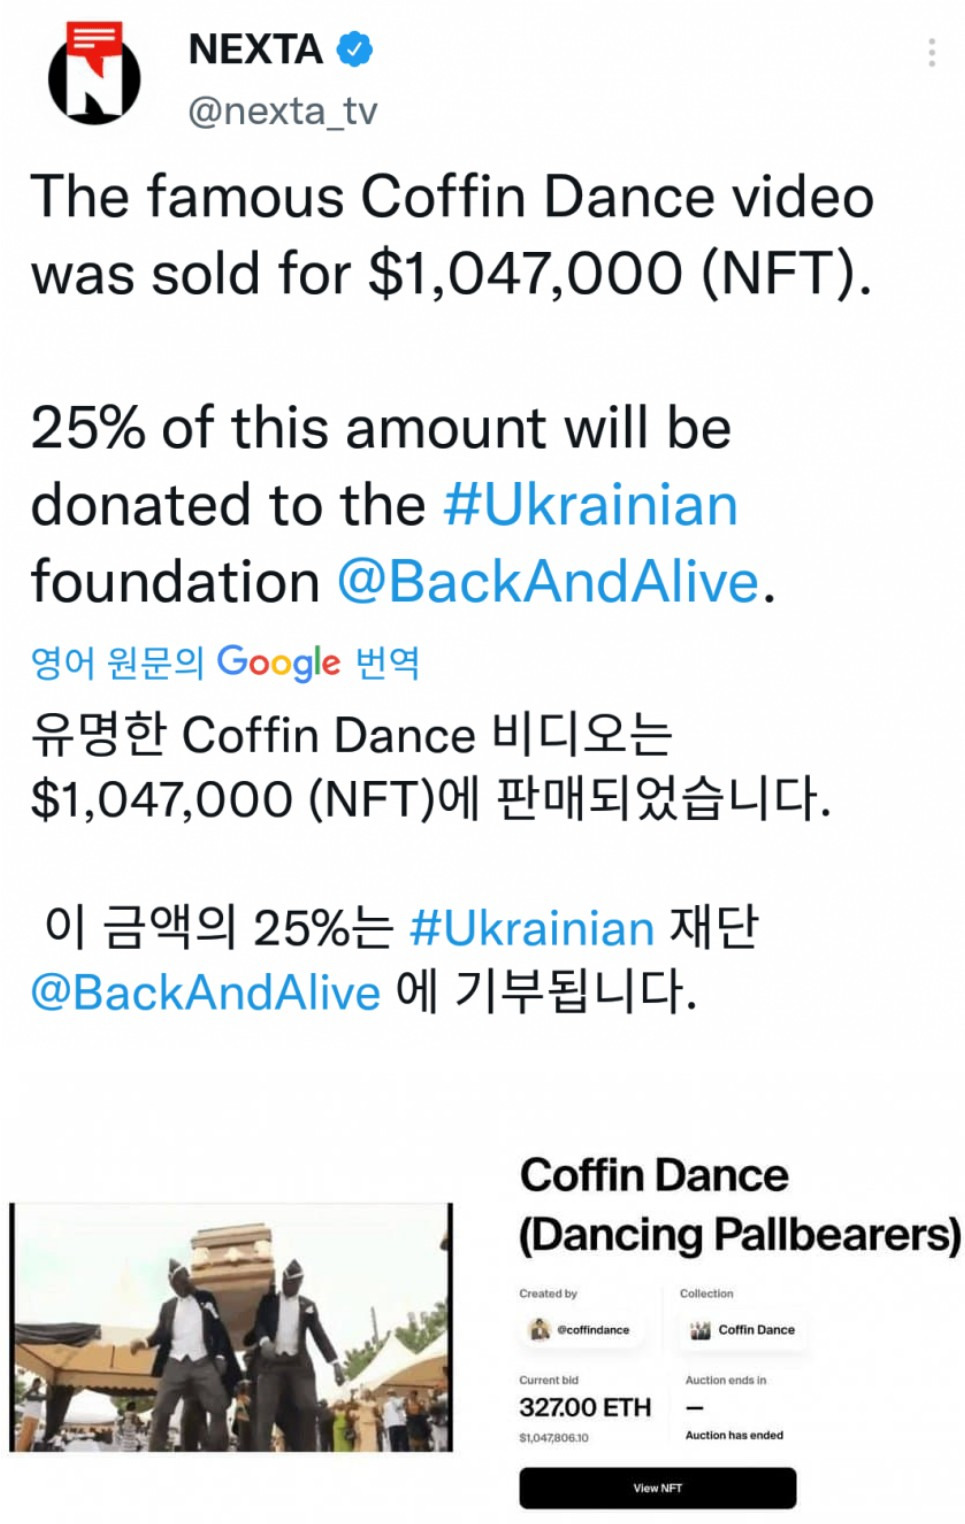Open the @coffindance creator chip

pyautogui.click(x=581, y=1330)
